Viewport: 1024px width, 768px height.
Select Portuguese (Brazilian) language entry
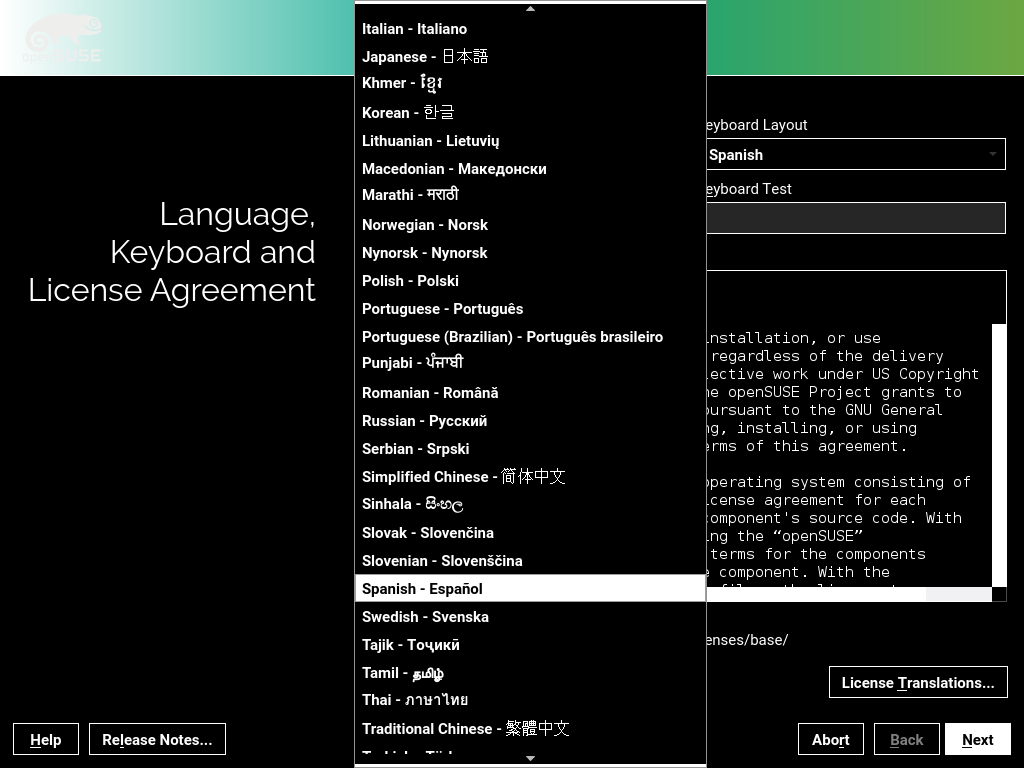click(512, 337)
